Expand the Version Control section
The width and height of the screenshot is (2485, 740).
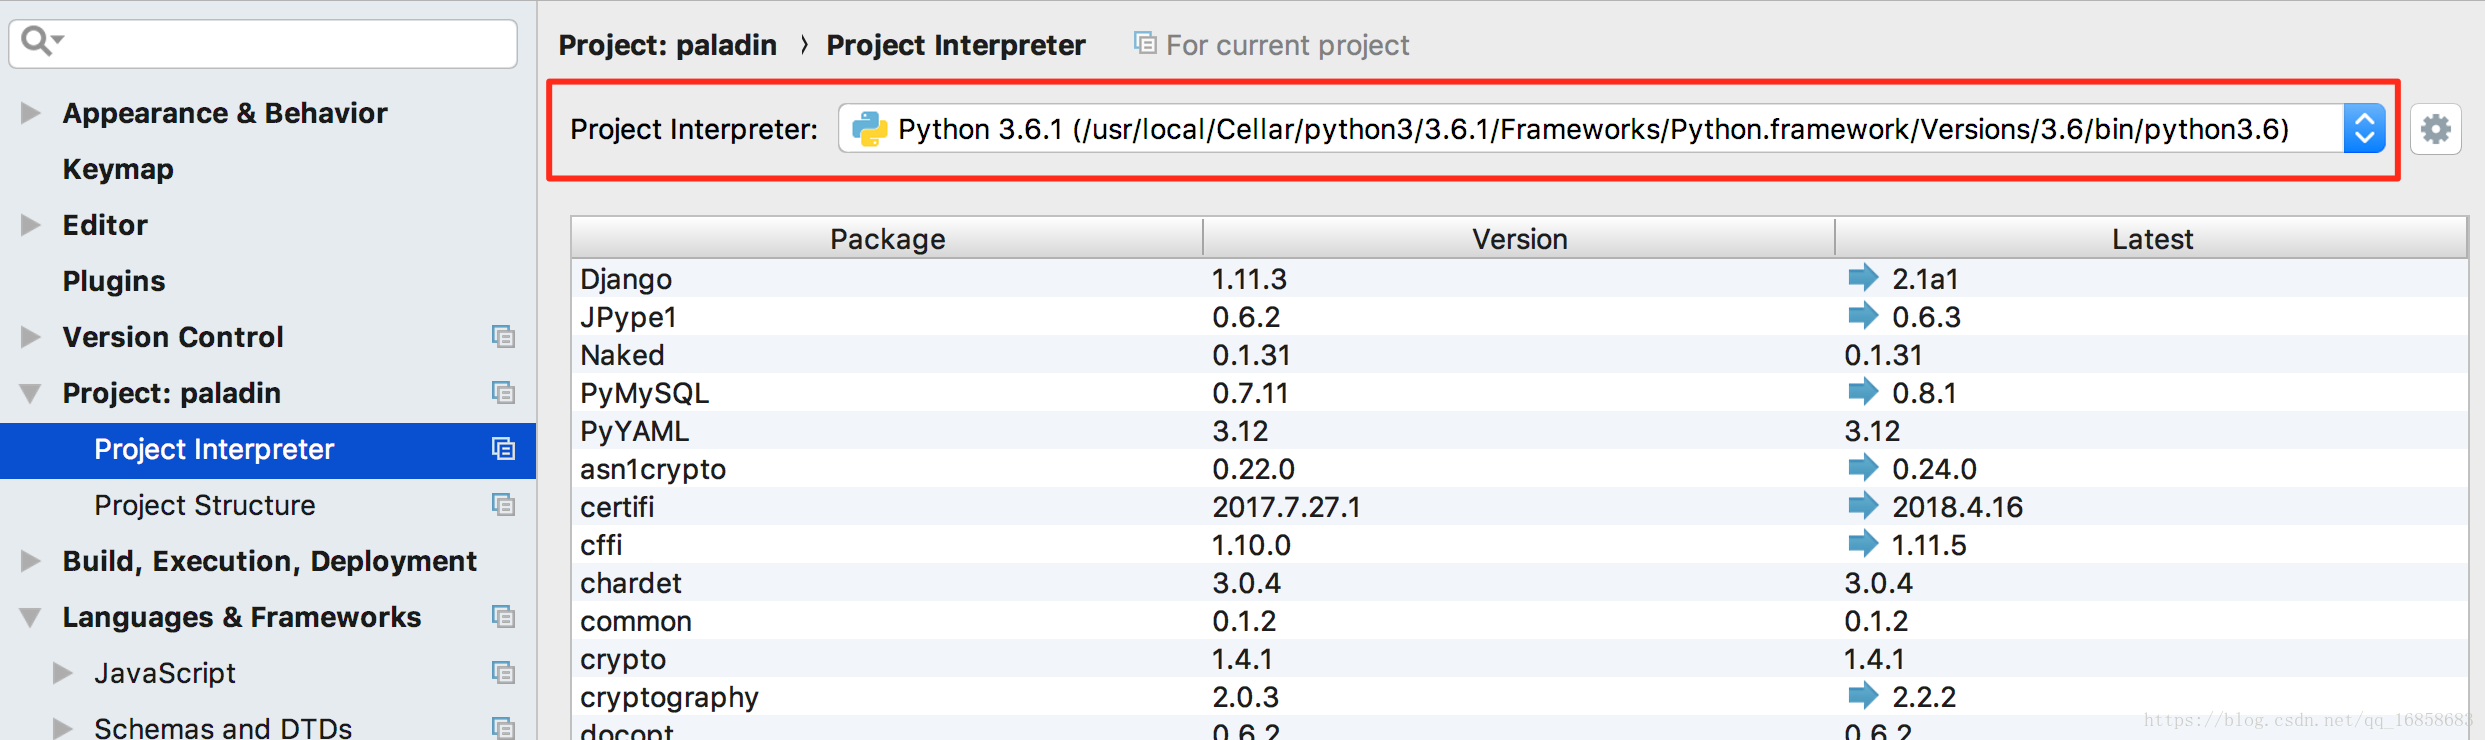[x=31, y=337]
